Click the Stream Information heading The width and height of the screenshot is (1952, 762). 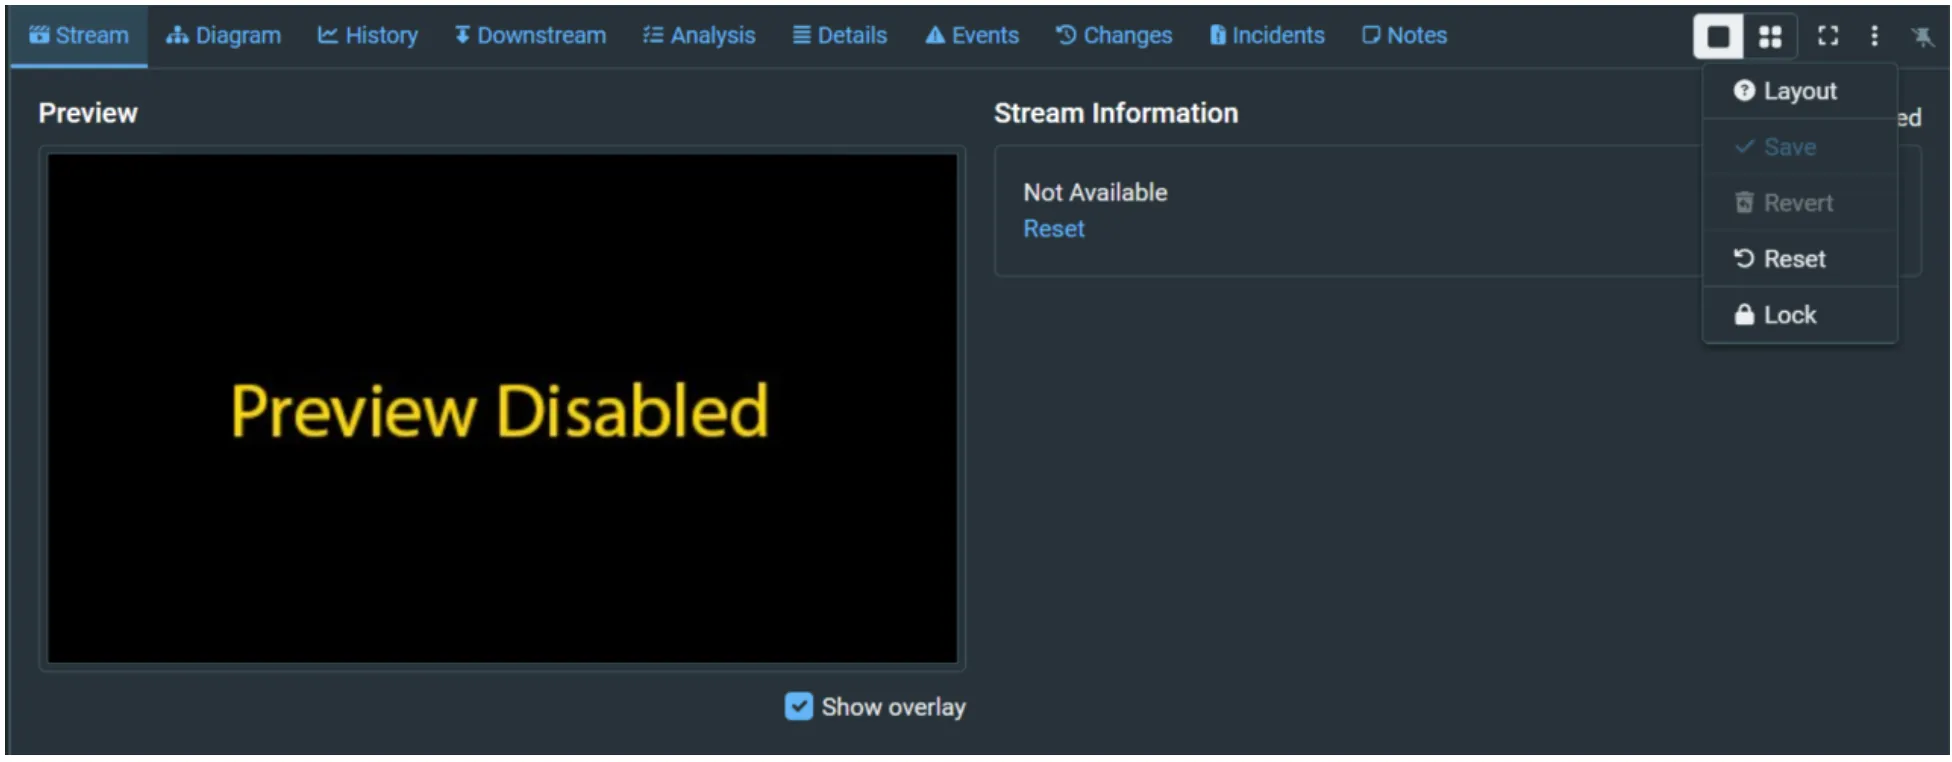[1116, 113]
